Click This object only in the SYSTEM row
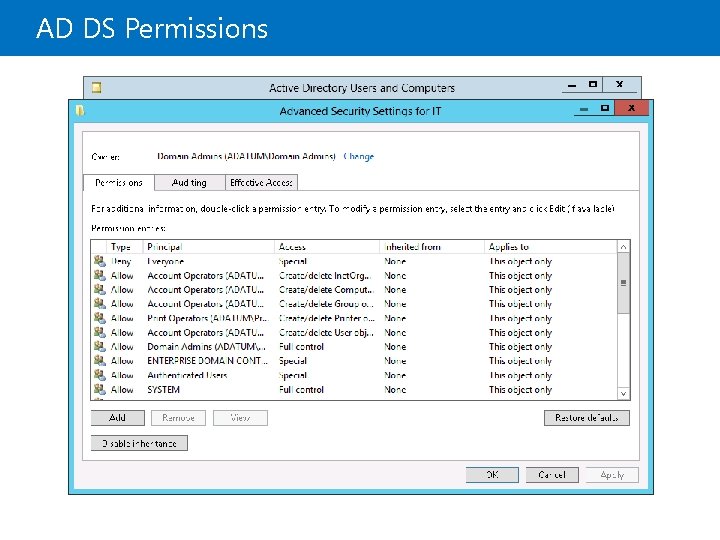Viewport: 720px width, 540px height. pyautogui.click(x=520, y=389)
